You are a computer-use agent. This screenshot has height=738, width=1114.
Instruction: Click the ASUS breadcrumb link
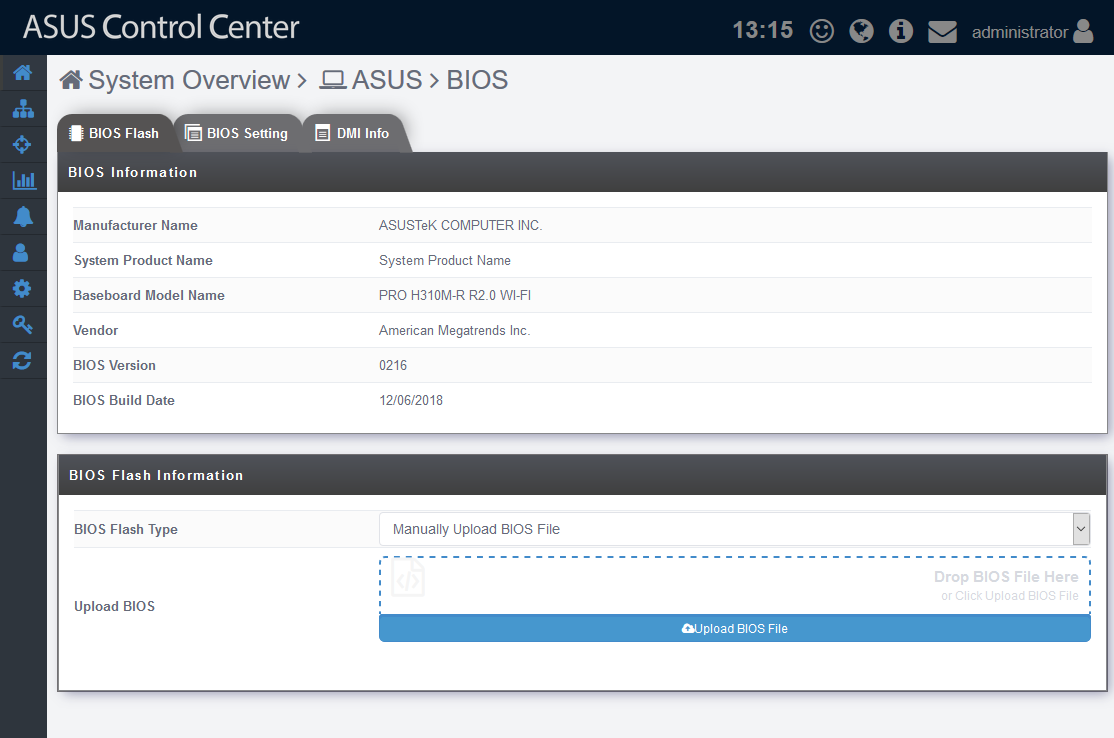click(x=387, y=80)
